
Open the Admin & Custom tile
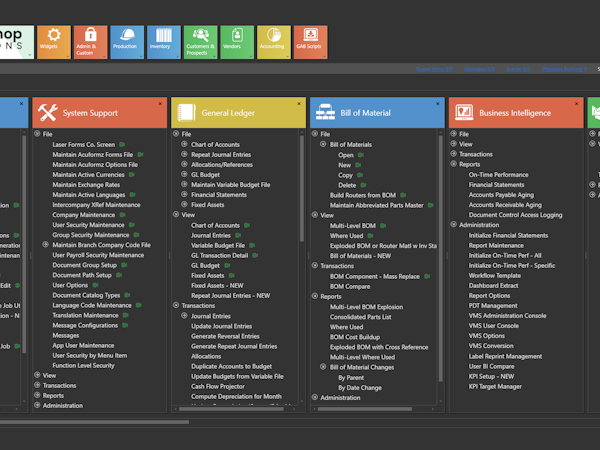point(90,42)
